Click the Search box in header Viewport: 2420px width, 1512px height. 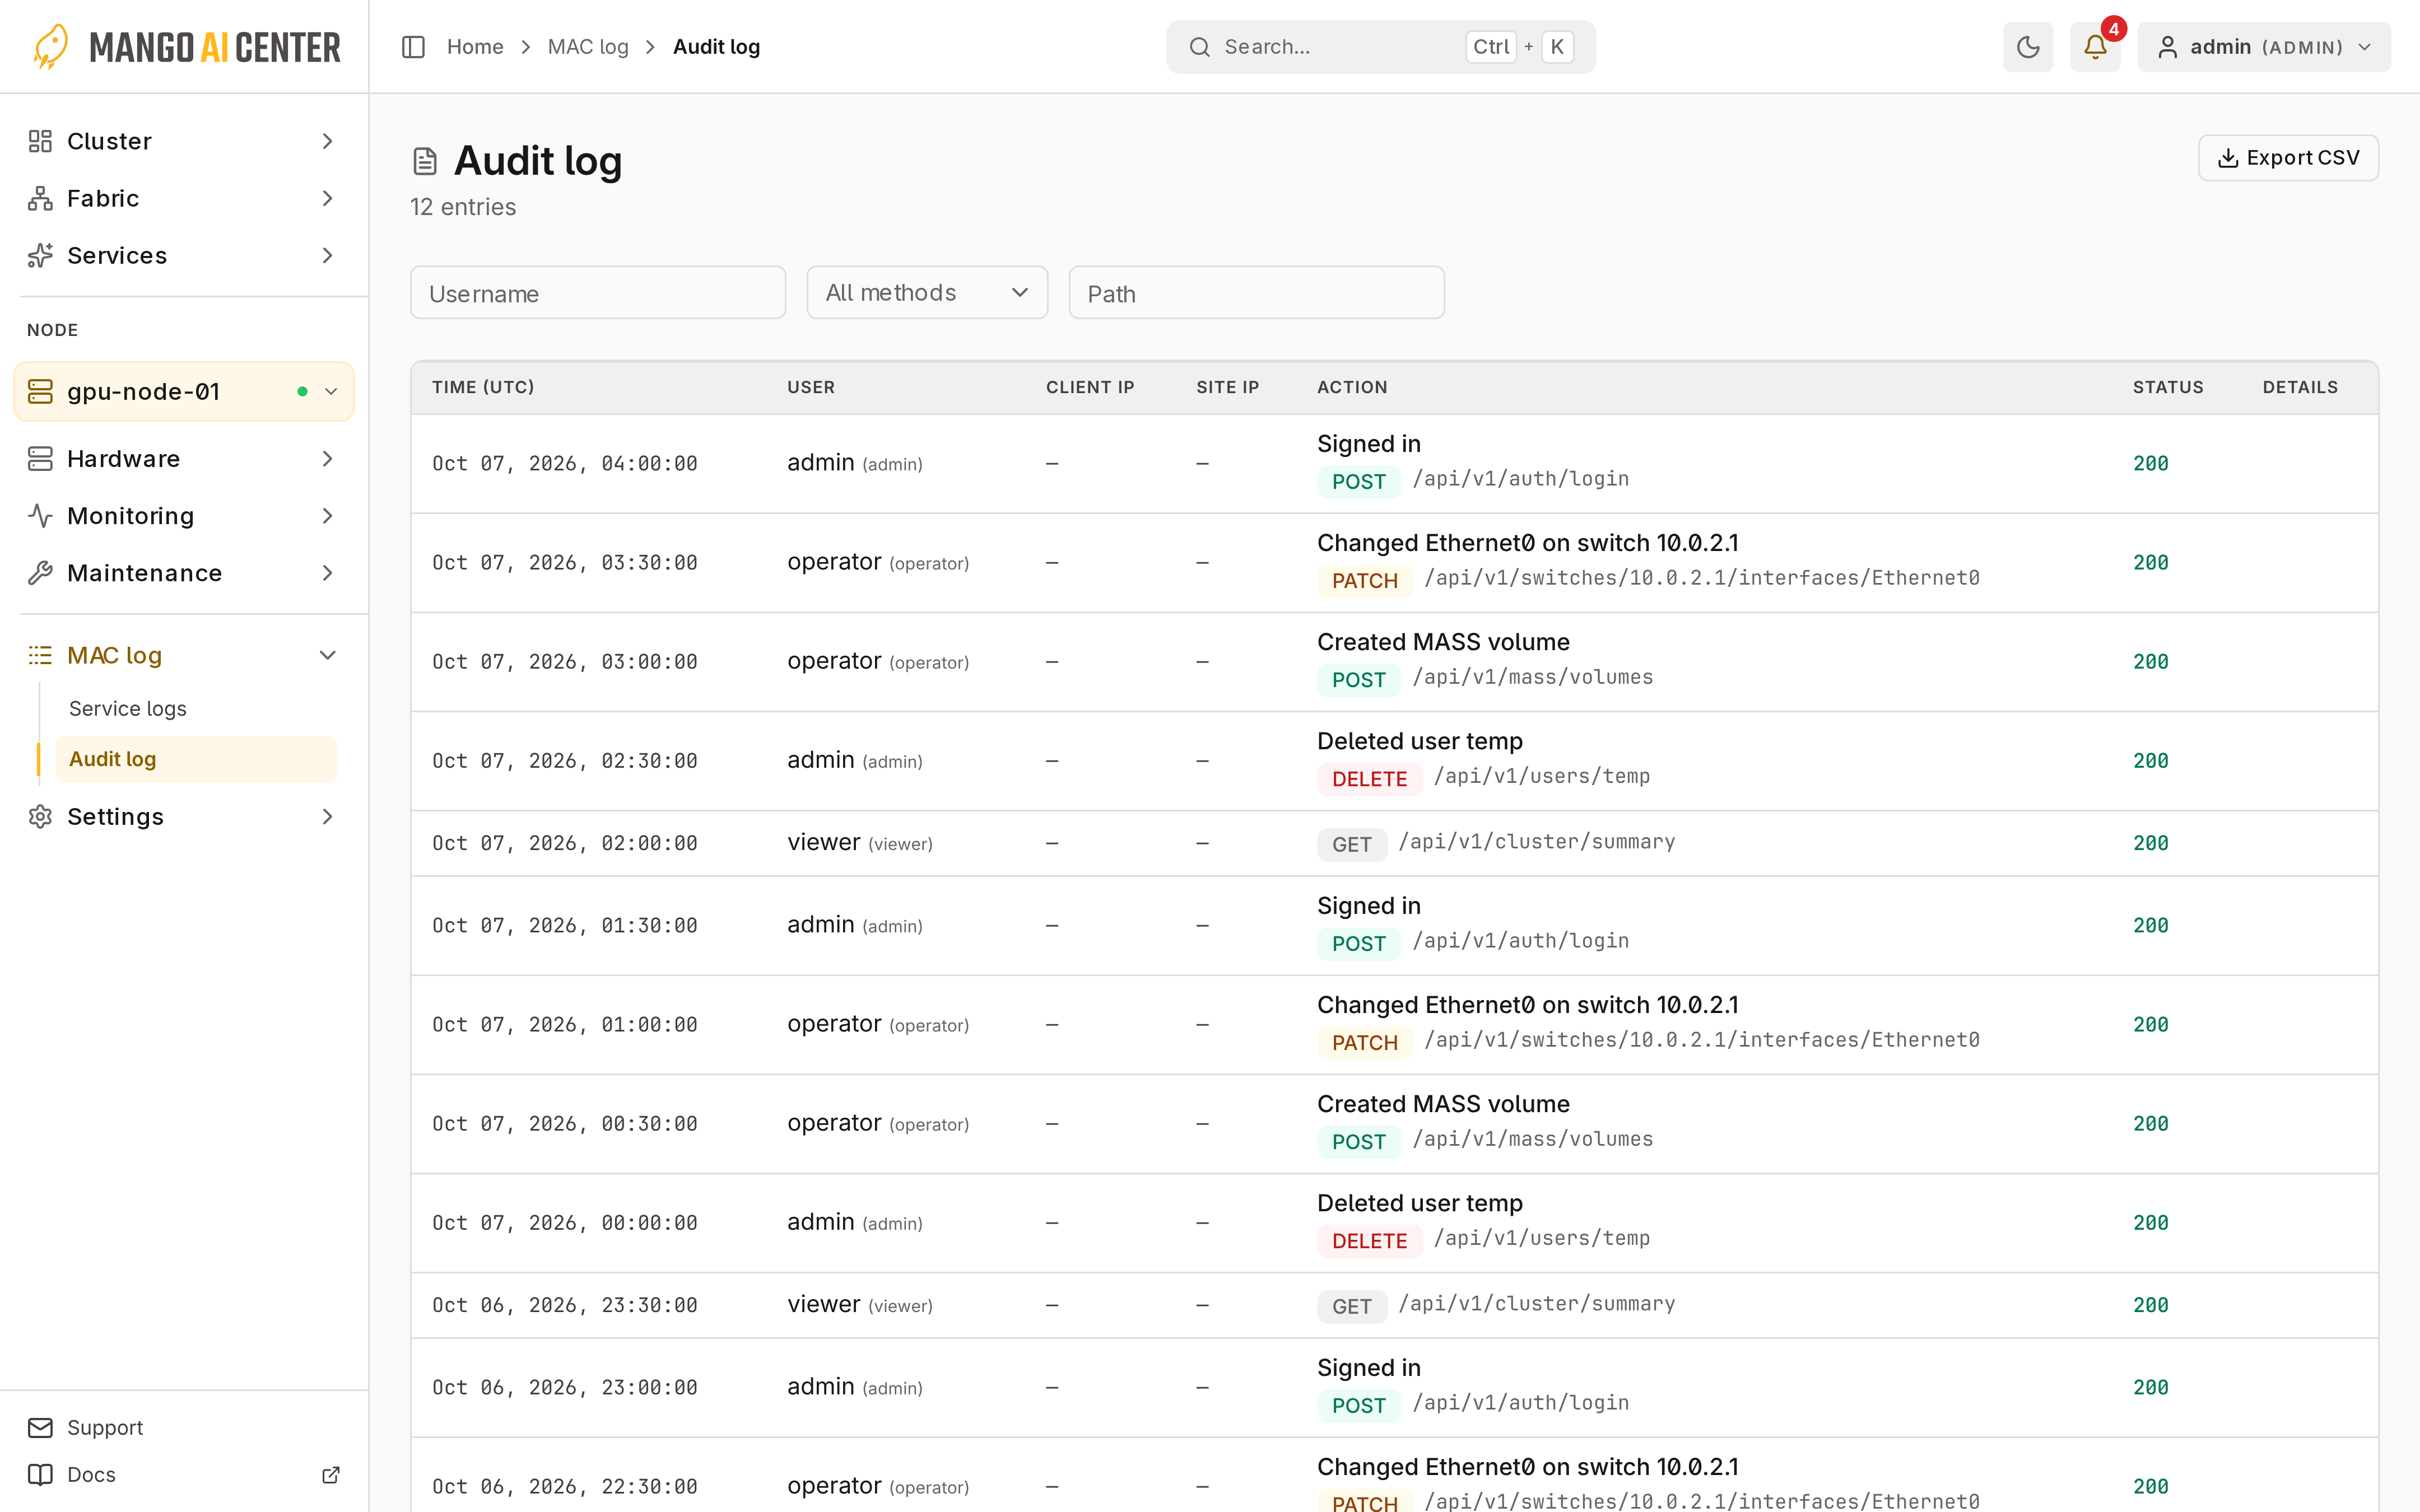[x=1380, y=47]
